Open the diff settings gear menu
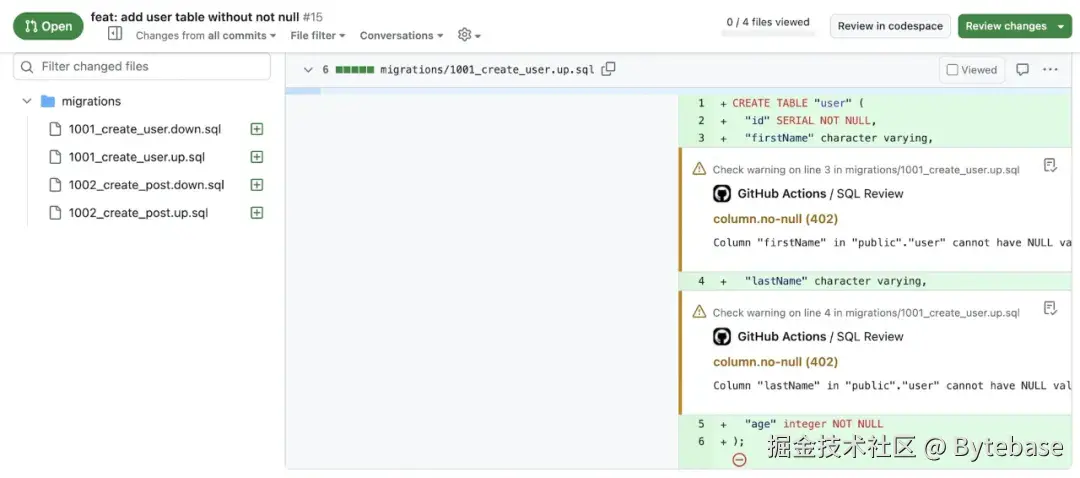 coord(468,35)
